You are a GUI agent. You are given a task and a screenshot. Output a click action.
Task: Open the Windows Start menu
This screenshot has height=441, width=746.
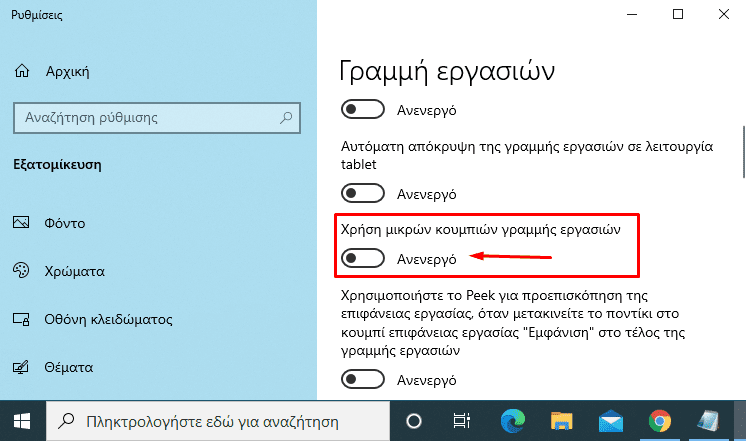pyautogui.click(x=22, y=421)
